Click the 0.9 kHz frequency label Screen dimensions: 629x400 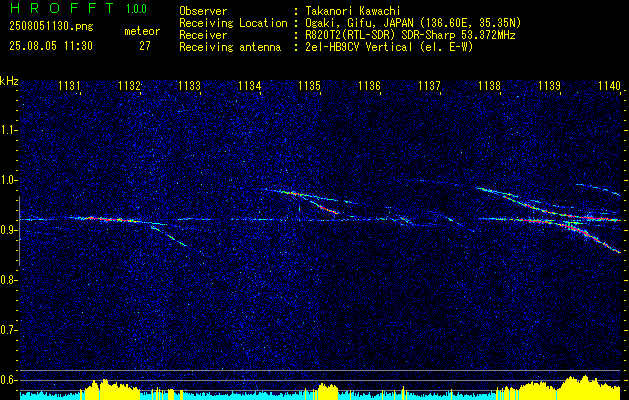(x=8, y=230)
